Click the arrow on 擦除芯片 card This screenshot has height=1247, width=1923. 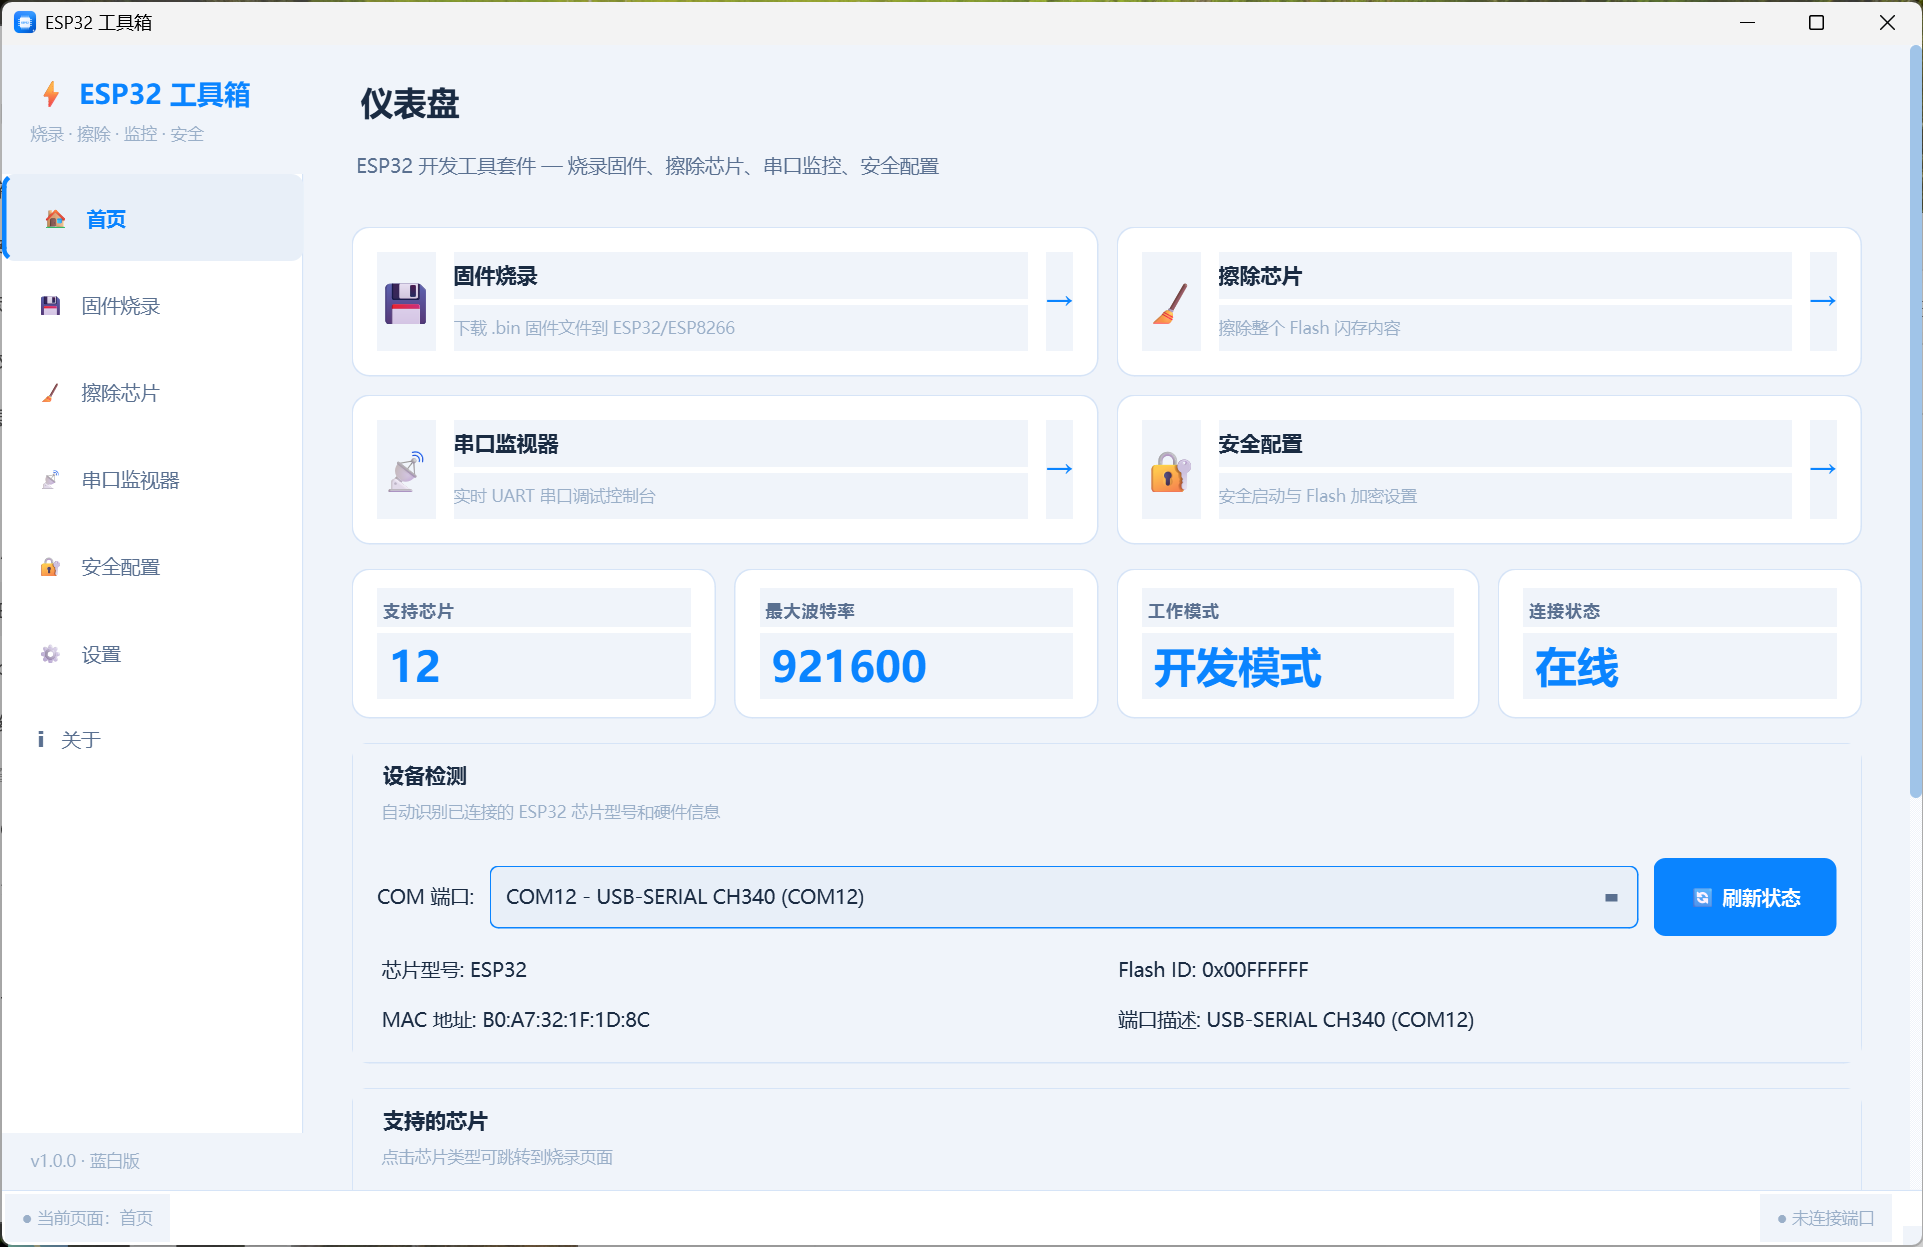tap(1823, 301)
